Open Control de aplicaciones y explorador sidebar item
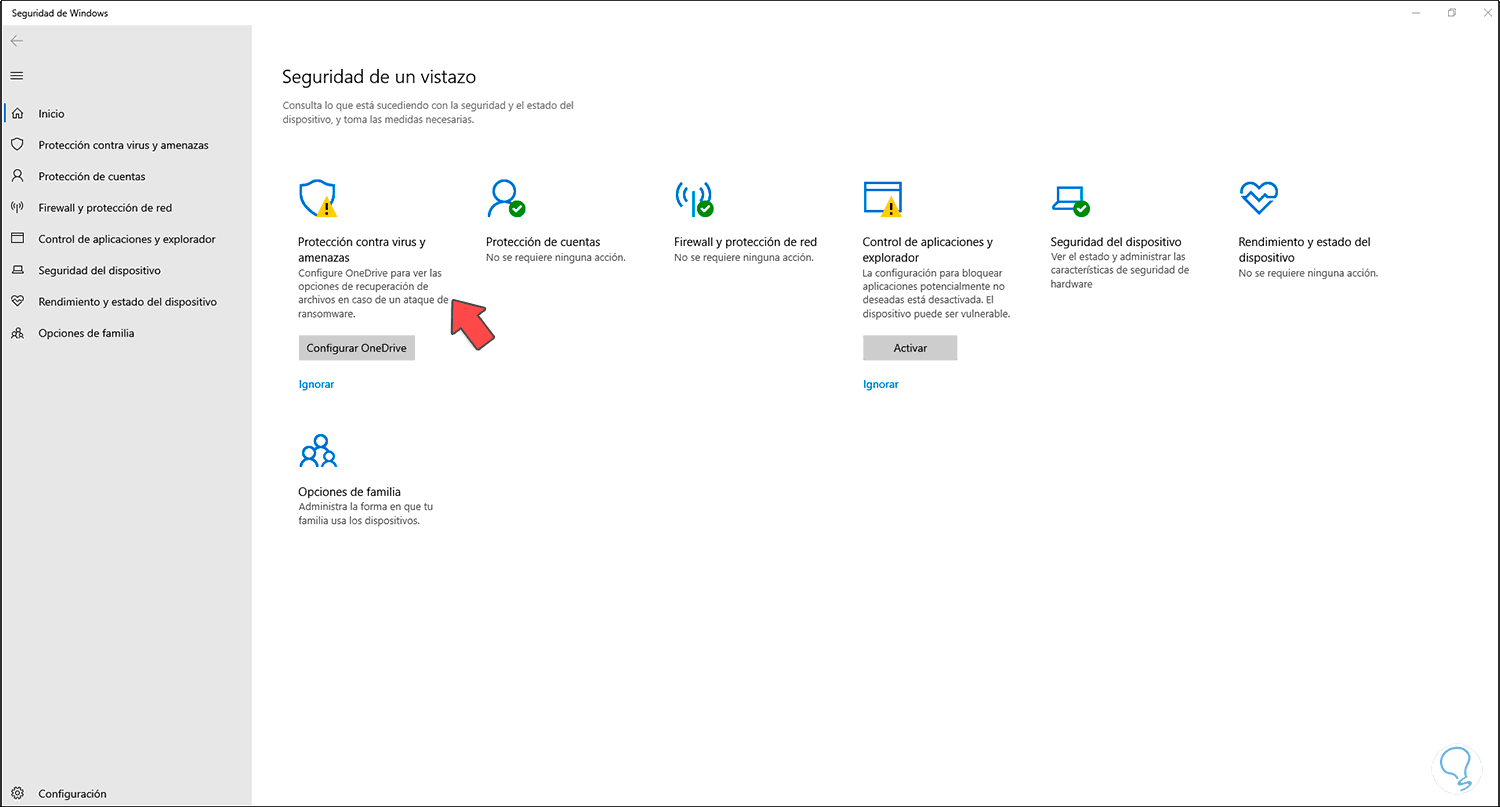 [x=127, y=239]
